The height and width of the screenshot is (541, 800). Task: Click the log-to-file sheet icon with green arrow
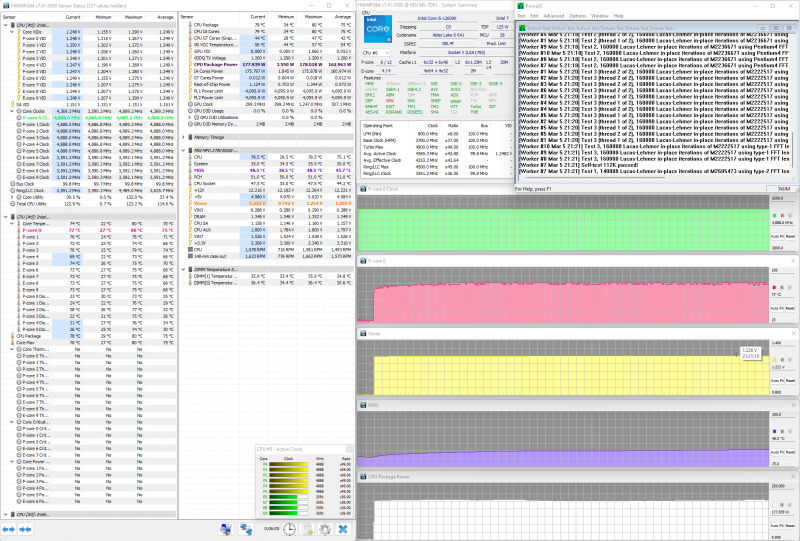[308, 529]
